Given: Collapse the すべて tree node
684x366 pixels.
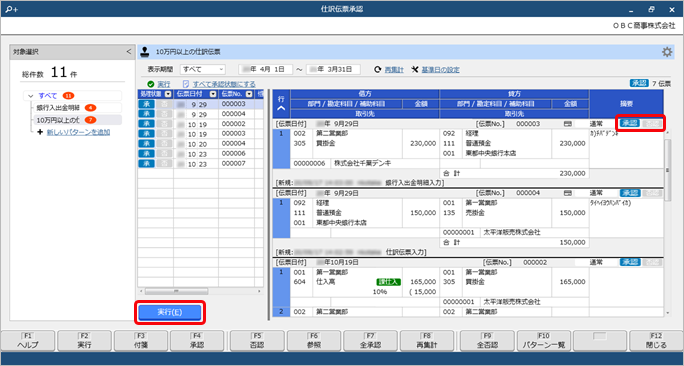Looking at the screenshot, I should coord(31,96).
